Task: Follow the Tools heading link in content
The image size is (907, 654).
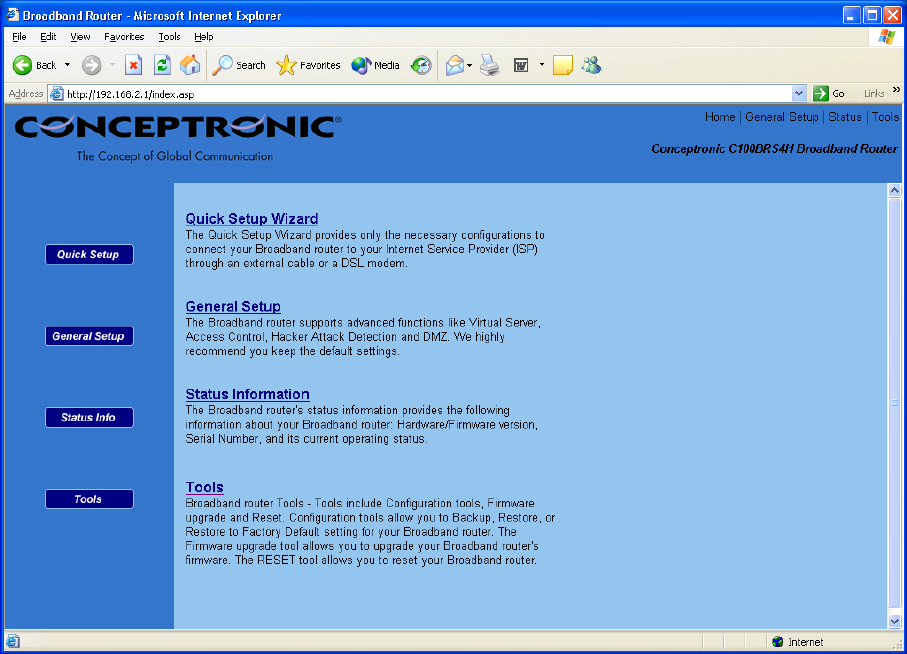Action: (x=204, y=487)
